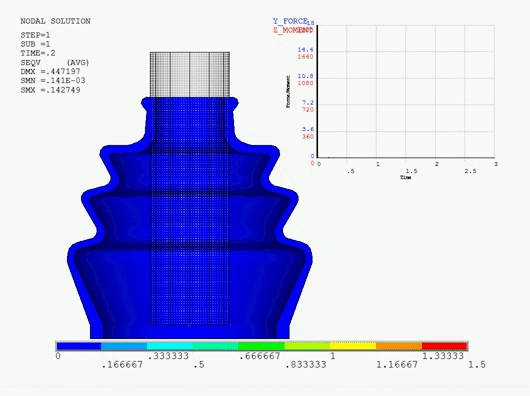
Task: Click the 360 red axis tick
Action: pyautogui.click(x=308, y=137)
